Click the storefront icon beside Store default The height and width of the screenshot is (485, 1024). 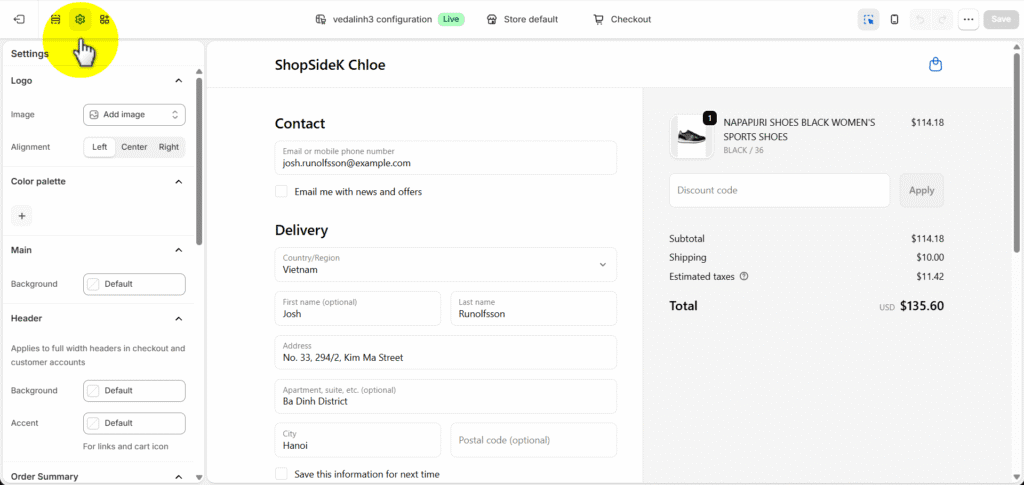tap(492, 20)
